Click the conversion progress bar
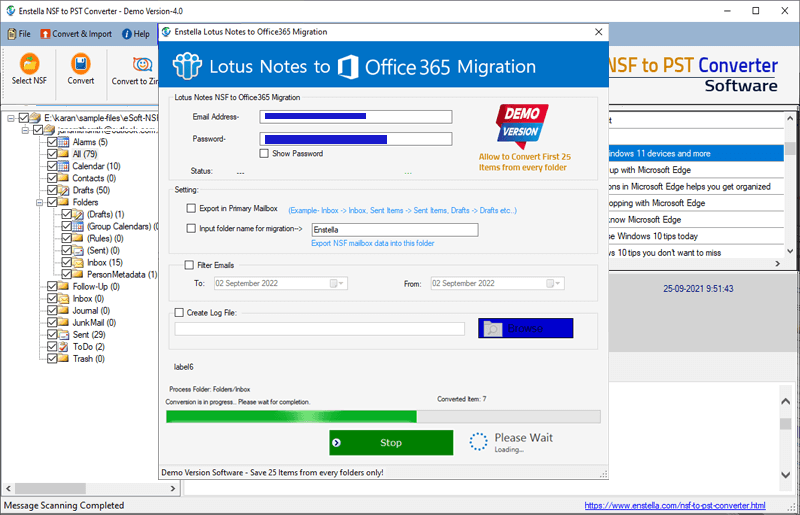The width and height of the screenshot is (800, 515). [x=383, y=416]
